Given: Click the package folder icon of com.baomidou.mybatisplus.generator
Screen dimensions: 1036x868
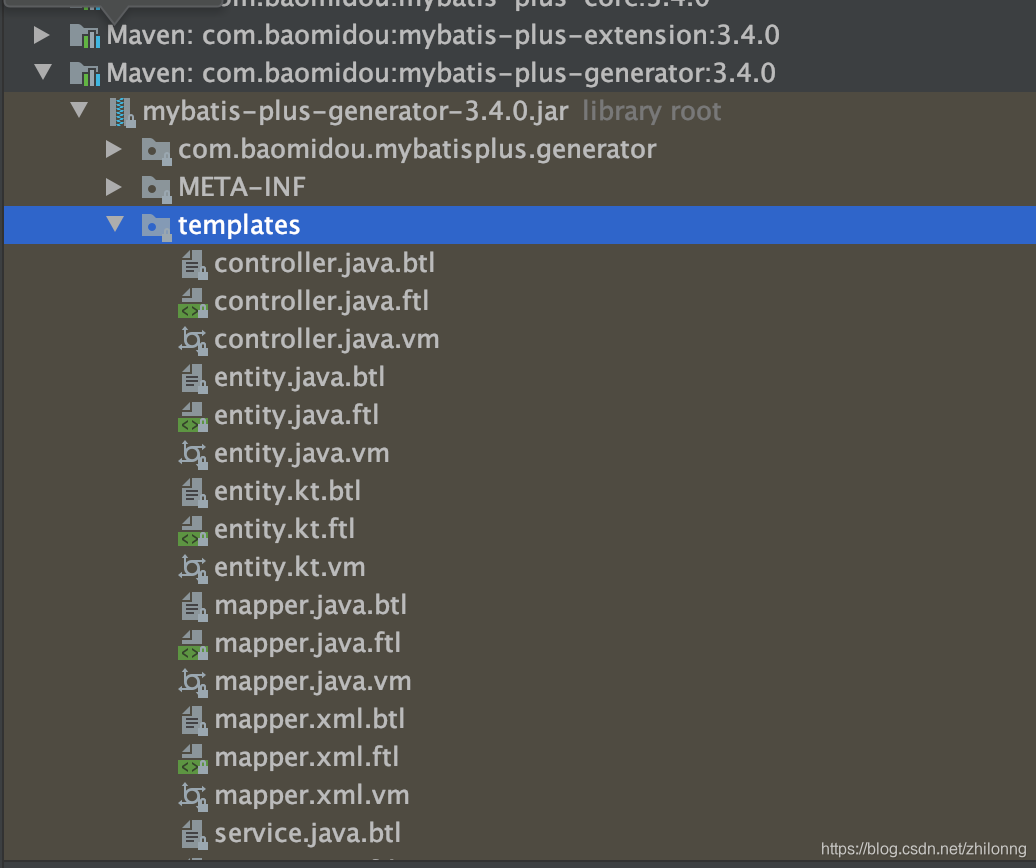Looking at the screenshot, I should click(157, 151).
